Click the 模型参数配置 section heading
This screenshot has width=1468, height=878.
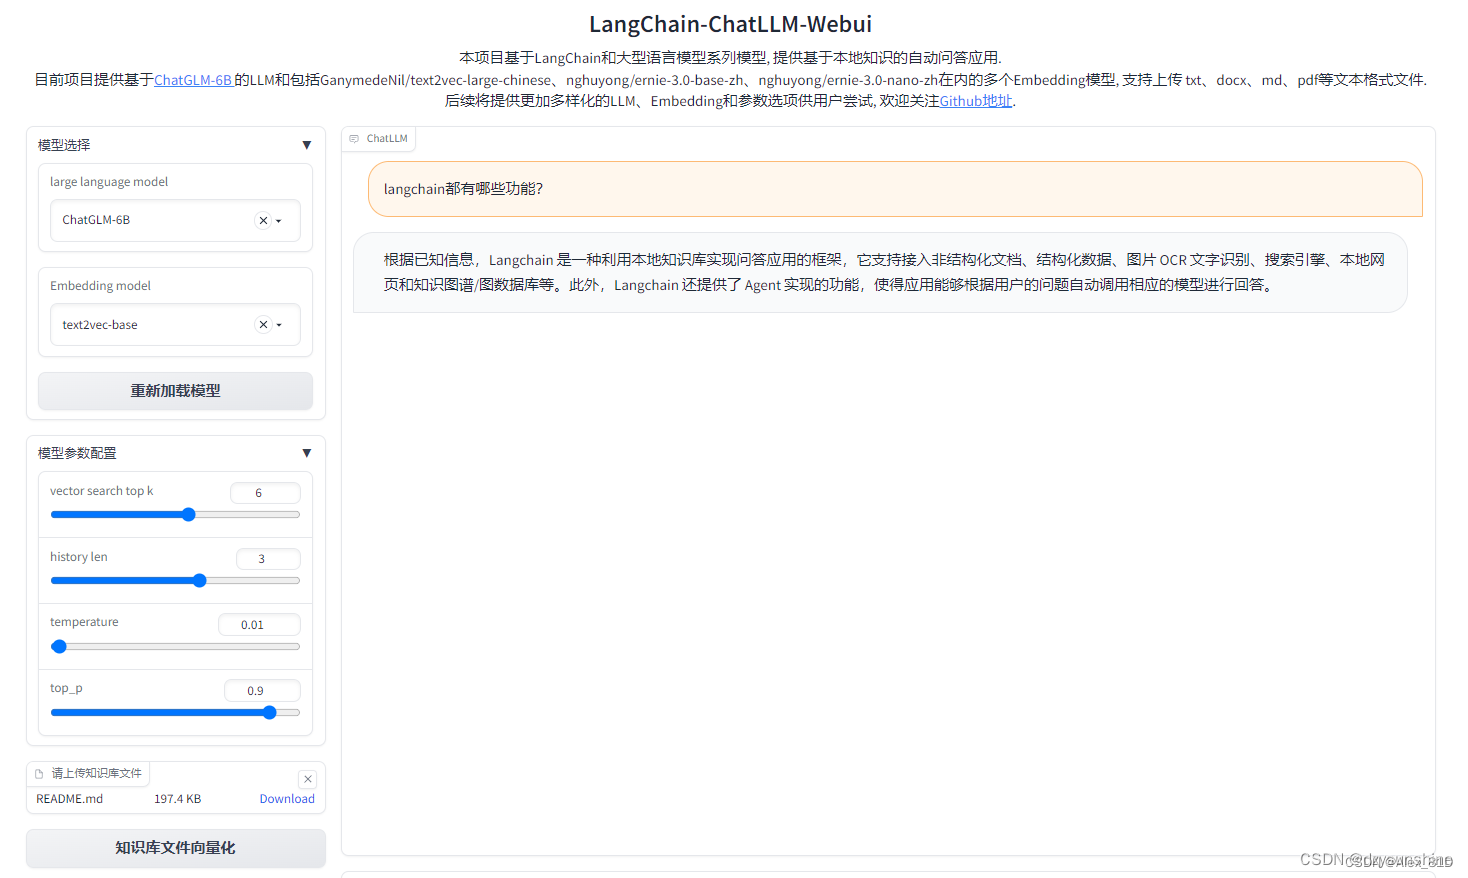[77, 453]
